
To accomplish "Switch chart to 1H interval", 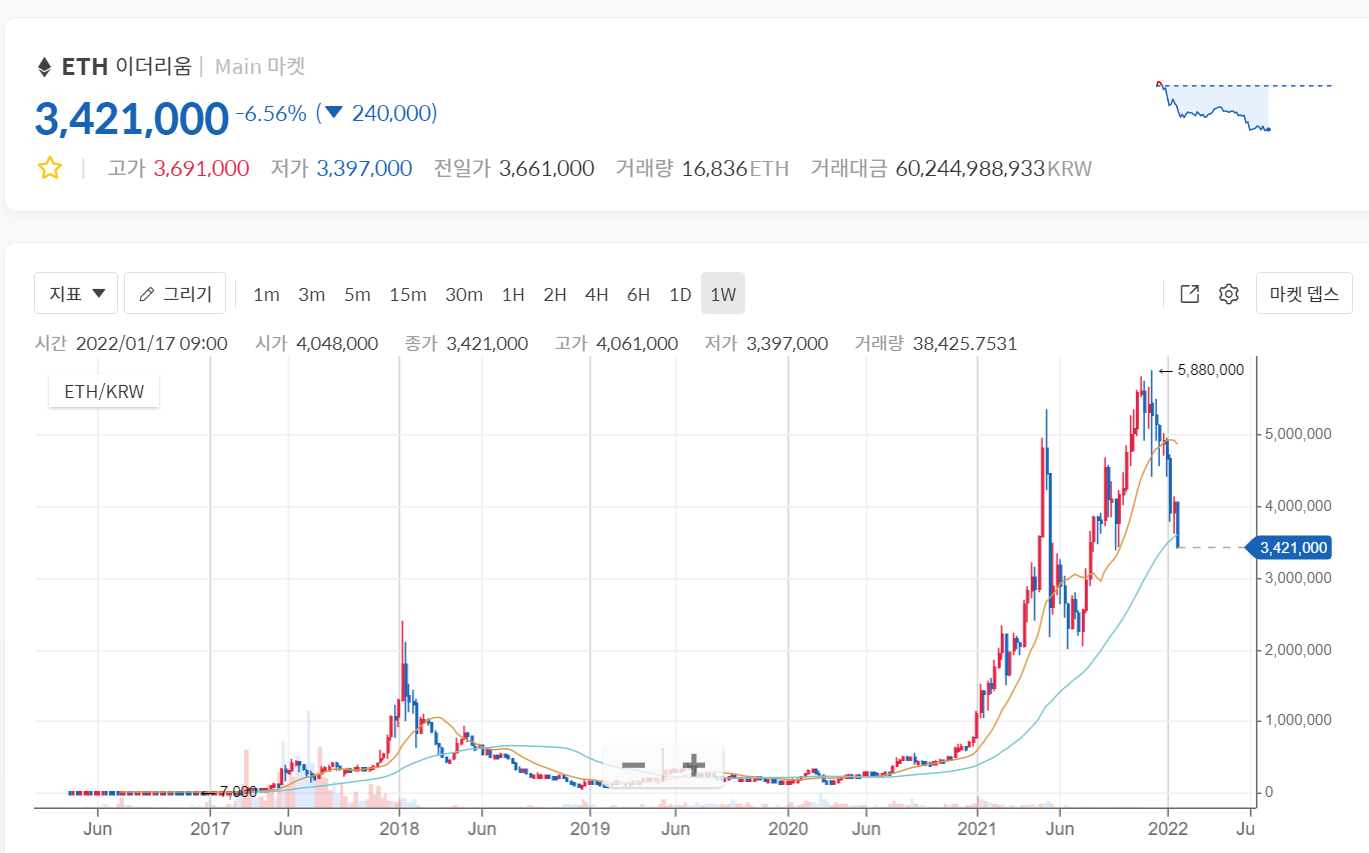I will pos(513,294).
